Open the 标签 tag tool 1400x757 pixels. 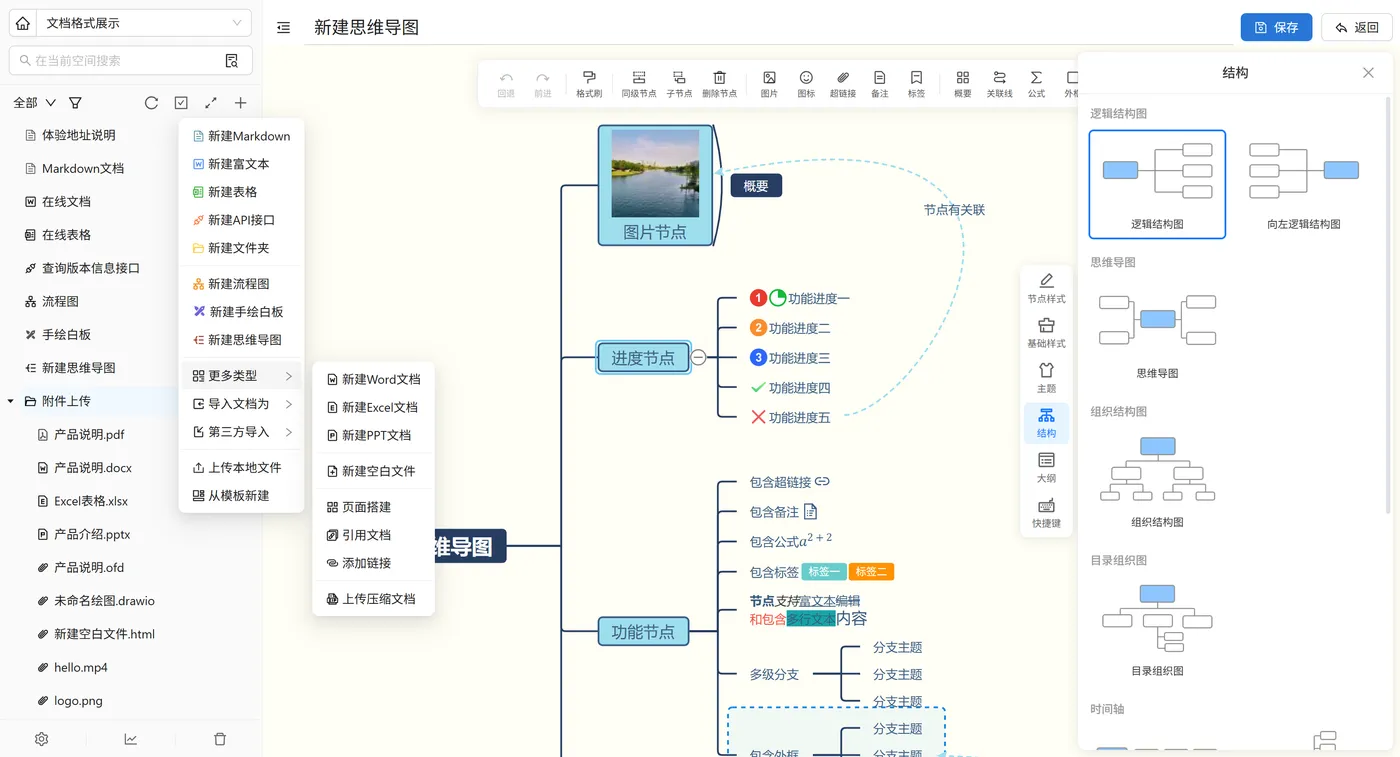(916, 84)
